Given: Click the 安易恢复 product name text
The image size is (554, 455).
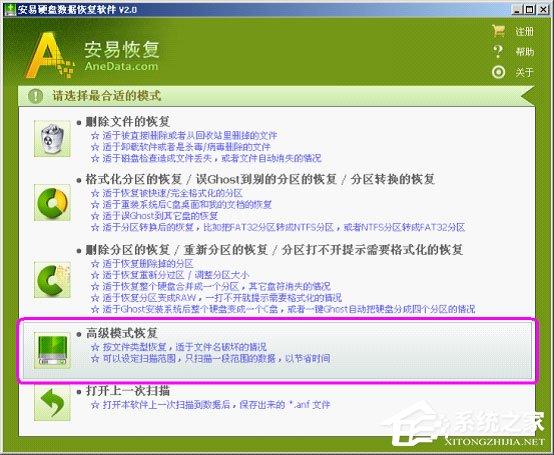Looking at the screenshot, I should coord(122,49).
